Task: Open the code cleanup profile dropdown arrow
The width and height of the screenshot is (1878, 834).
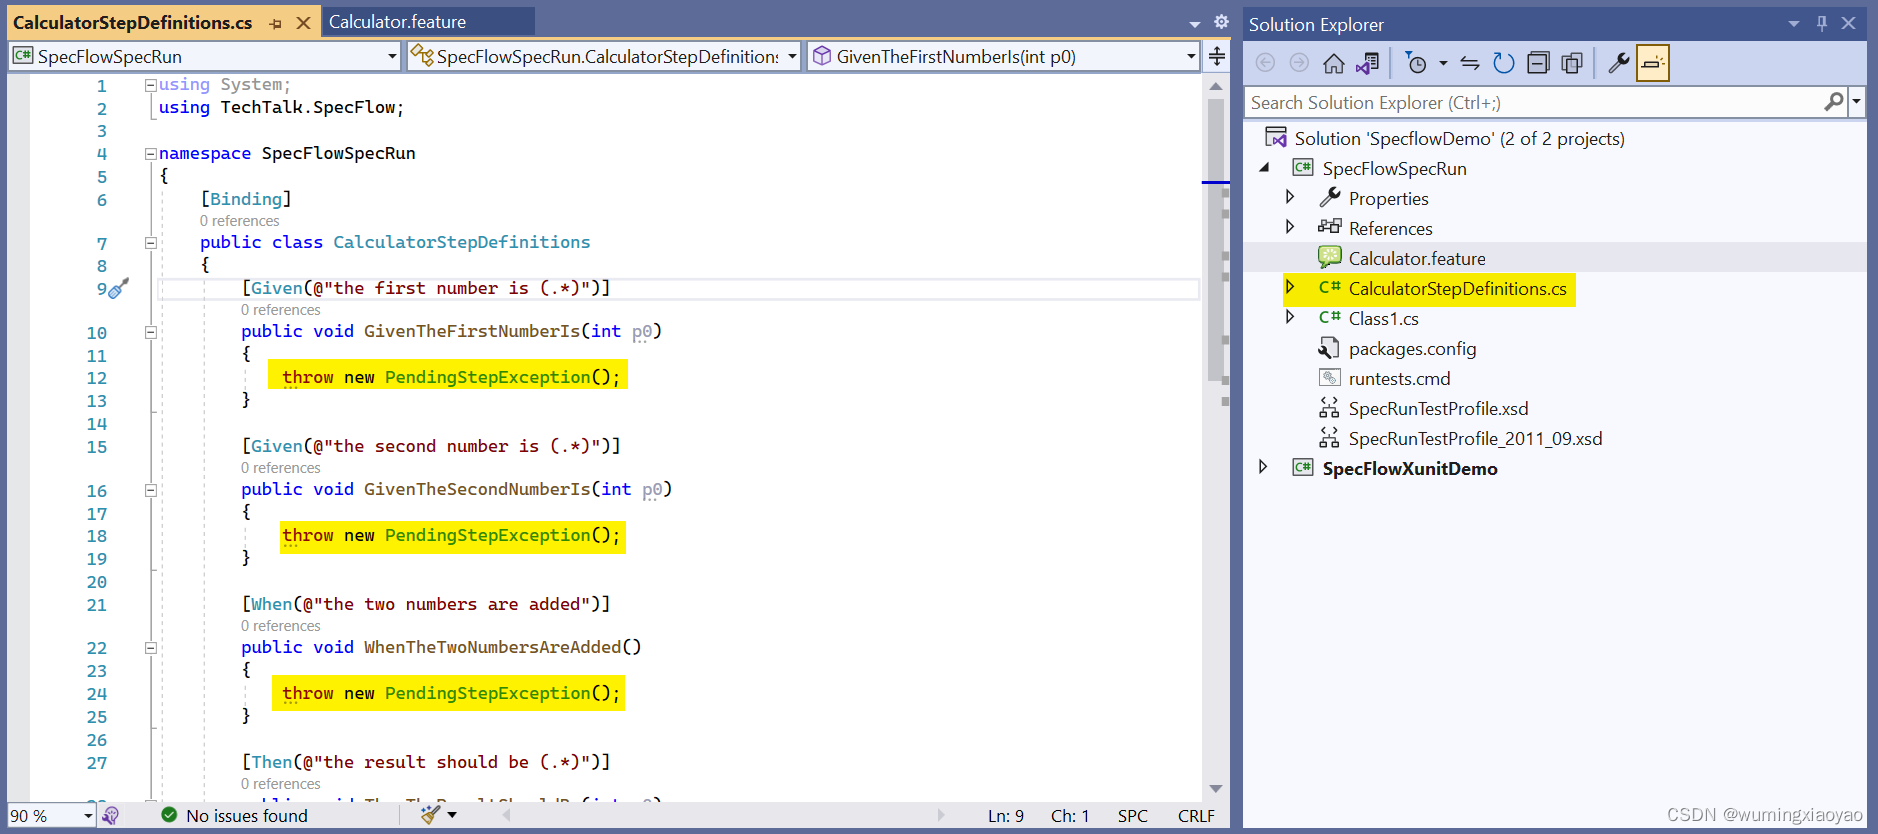Action: click(x=453, y=816)
